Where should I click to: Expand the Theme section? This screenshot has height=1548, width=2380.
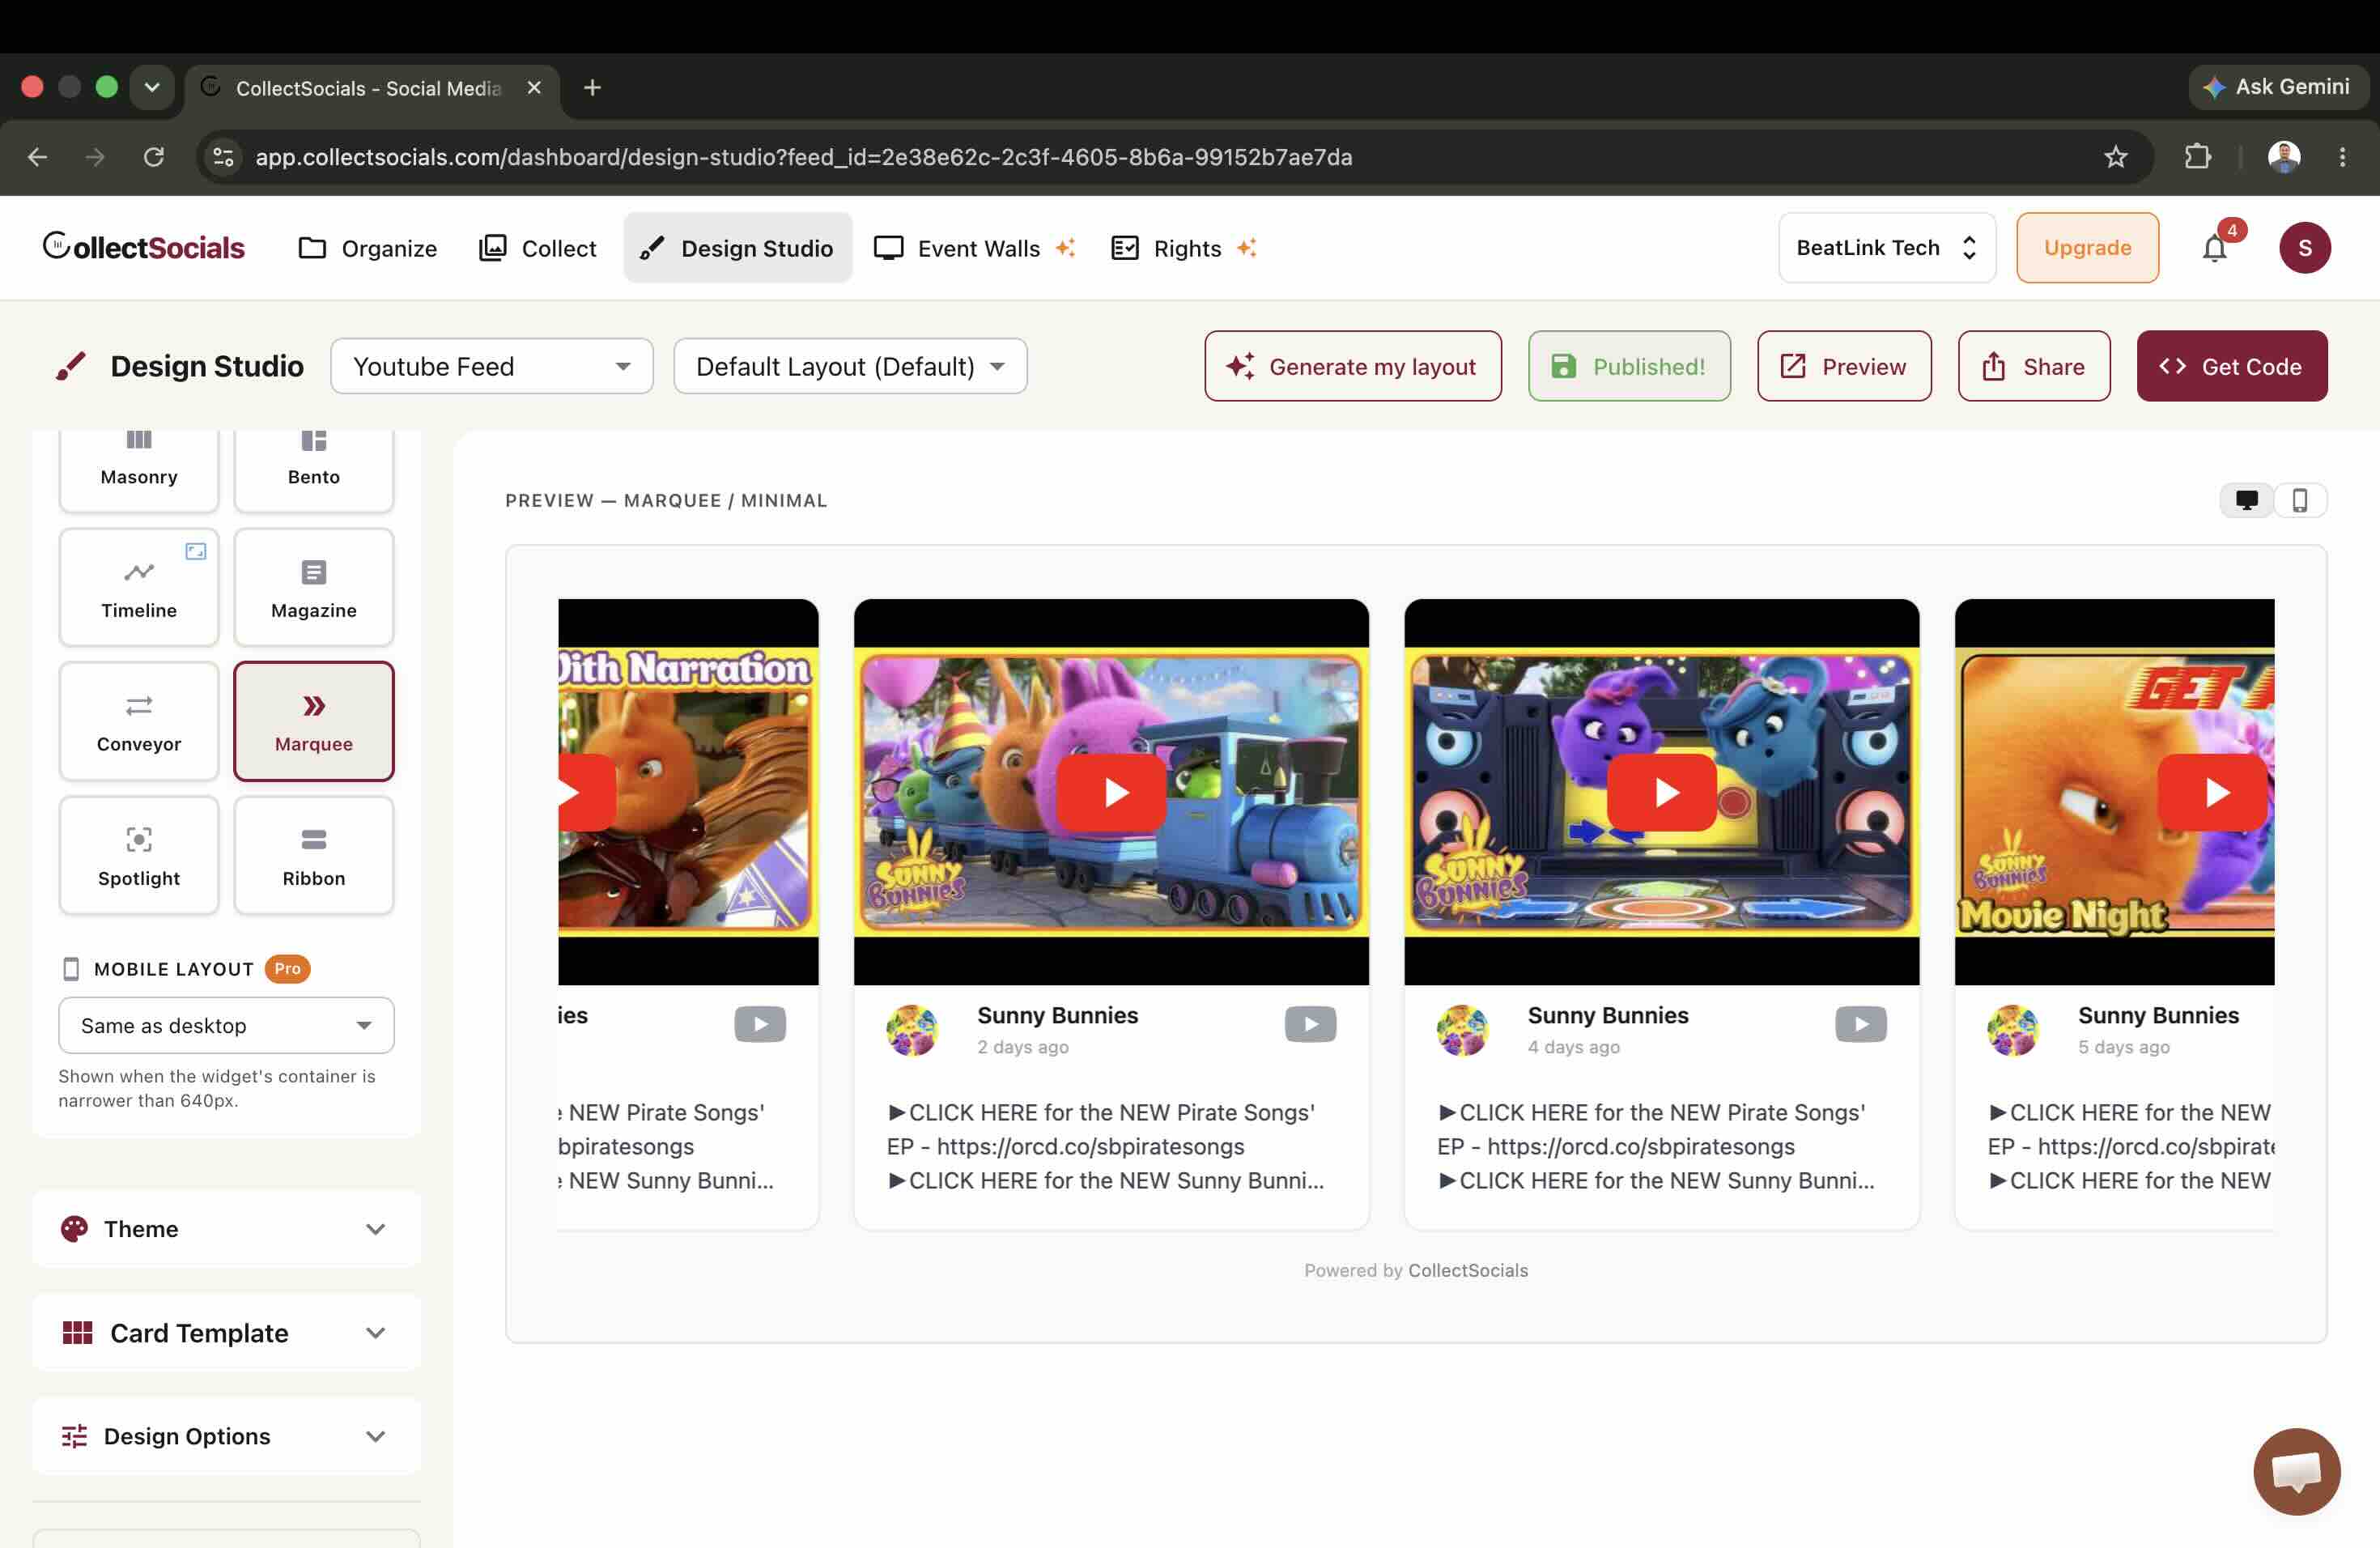click(226, 1228)
